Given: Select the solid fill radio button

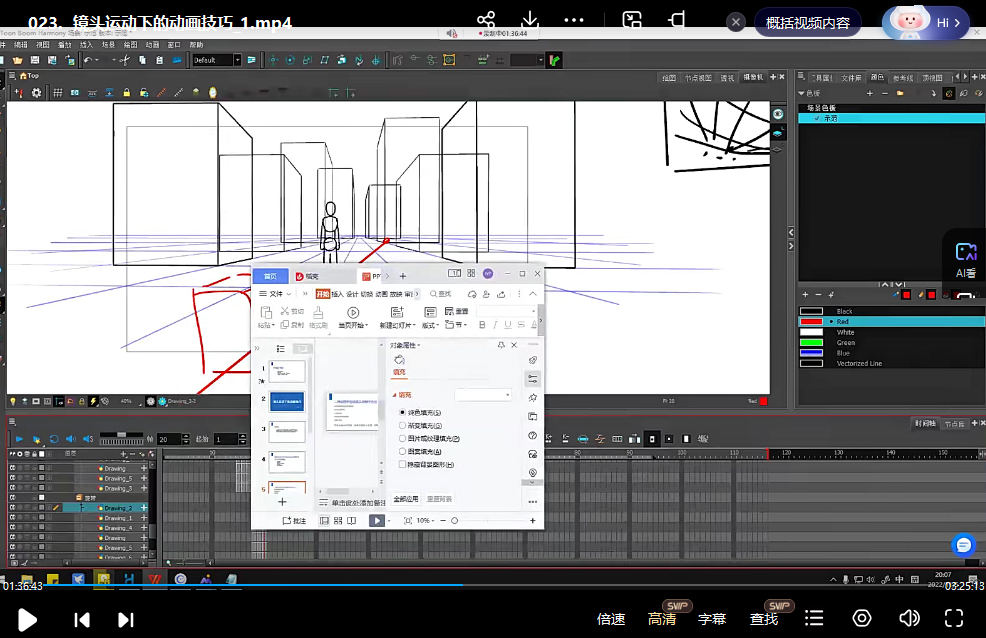Looking at the screenshot, I should pyautogui.click(x=403, y=412).
